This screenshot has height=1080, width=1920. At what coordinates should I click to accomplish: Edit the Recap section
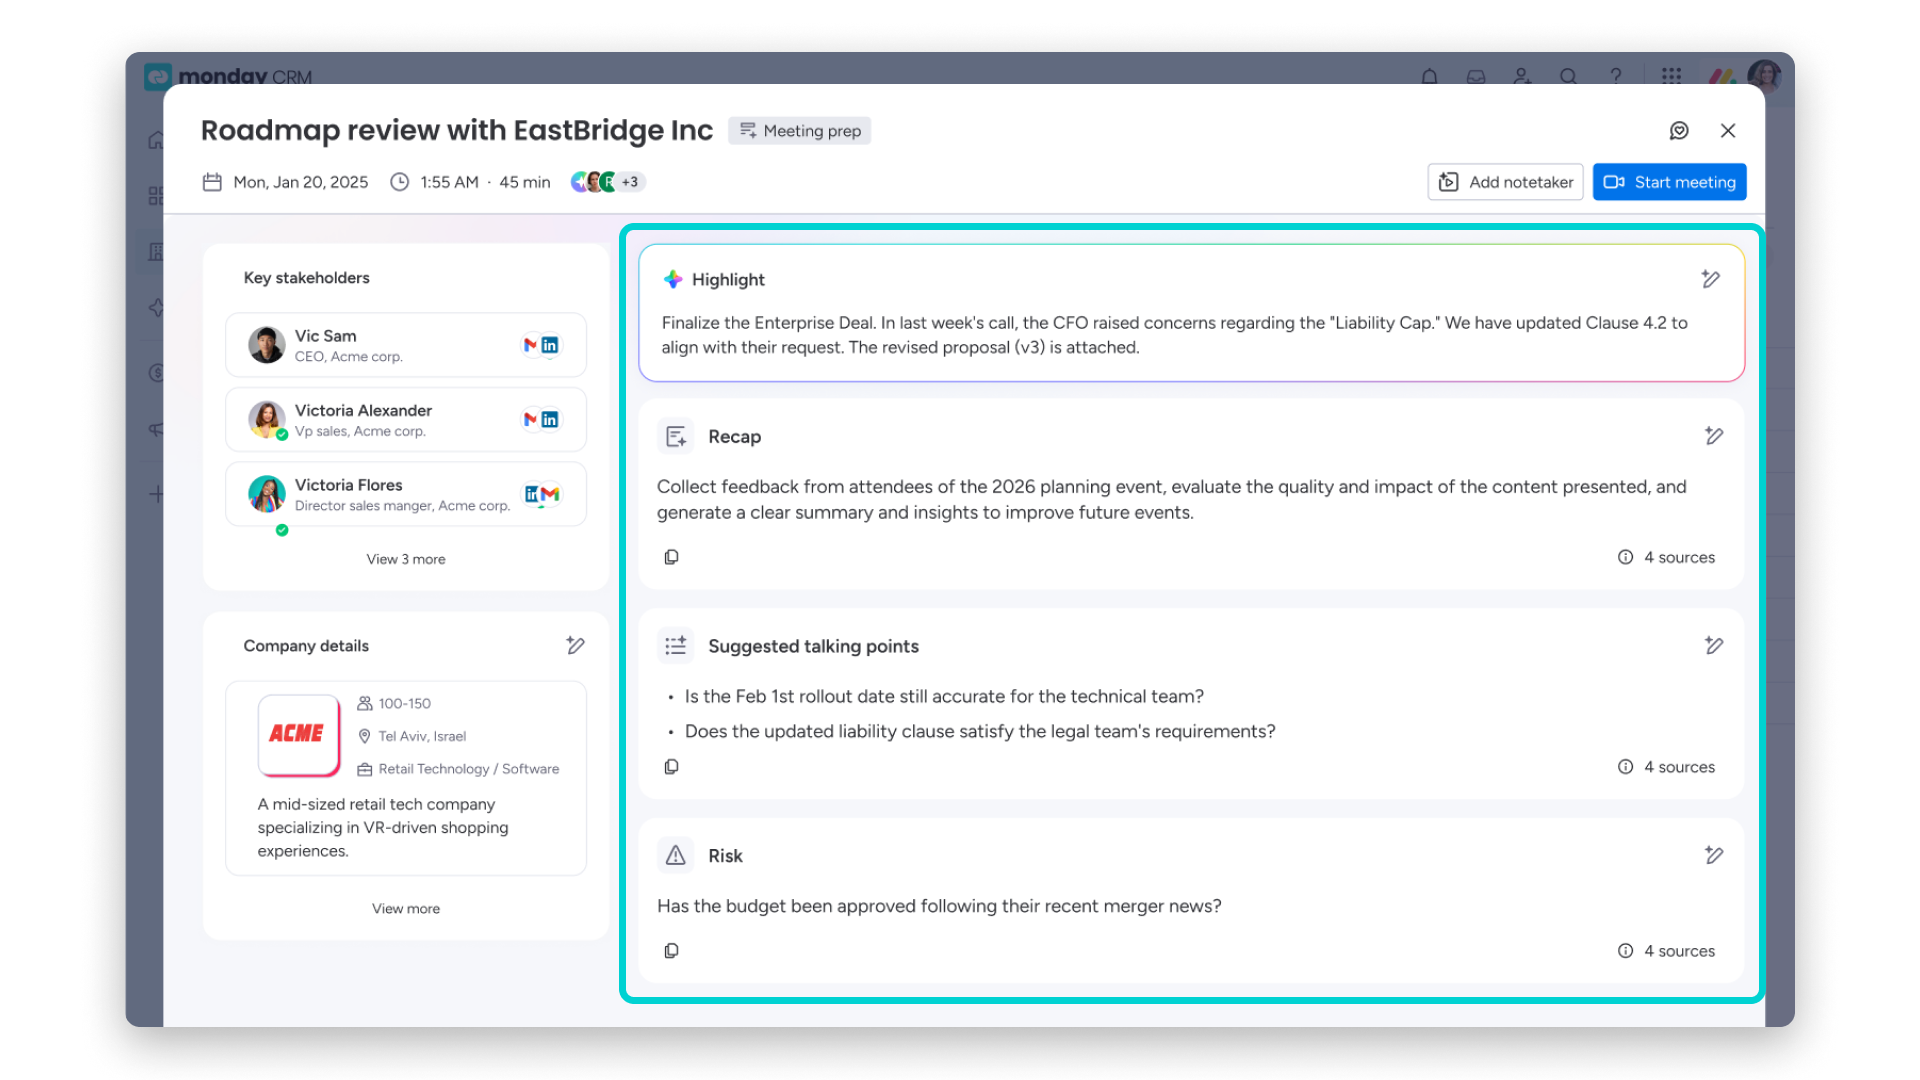[x=1714, y=436]
